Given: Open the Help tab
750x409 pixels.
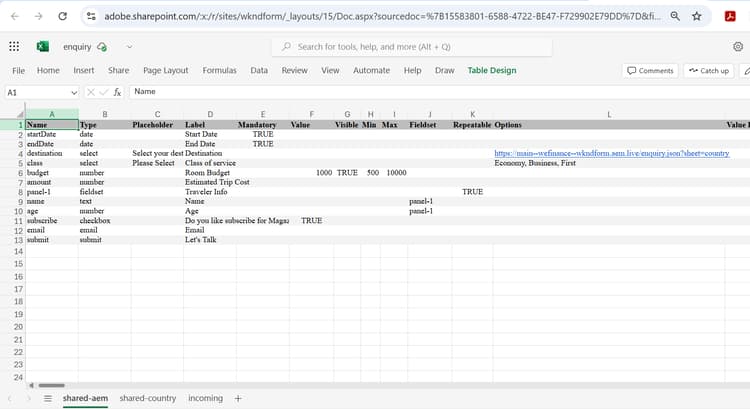Looking at the screenshot, I should tap(412, 70).
